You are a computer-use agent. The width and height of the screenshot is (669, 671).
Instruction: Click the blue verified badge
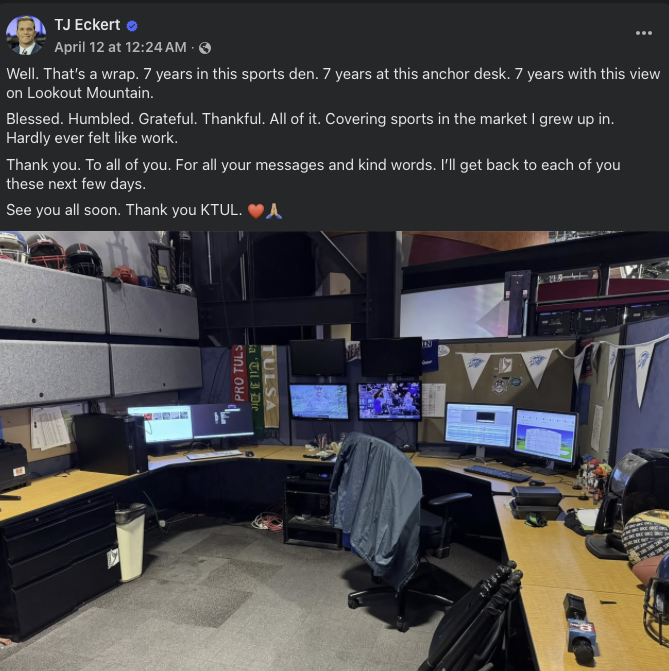tap(132, 26)
